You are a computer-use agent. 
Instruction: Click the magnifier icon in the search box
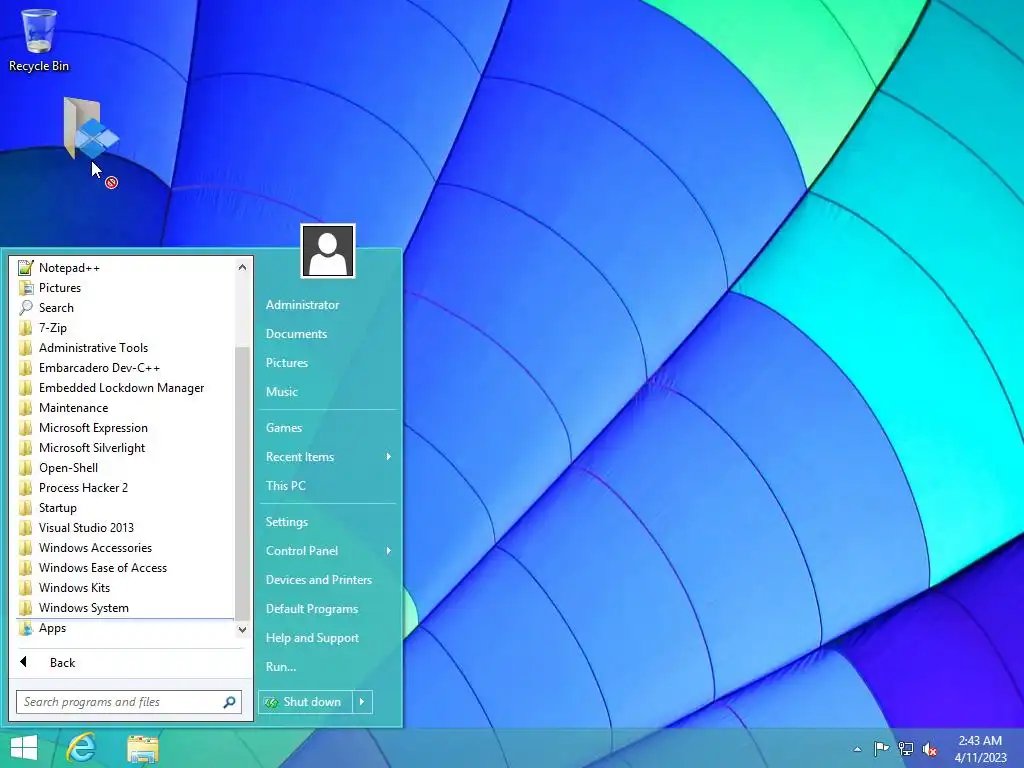click(x=229, y=702)
